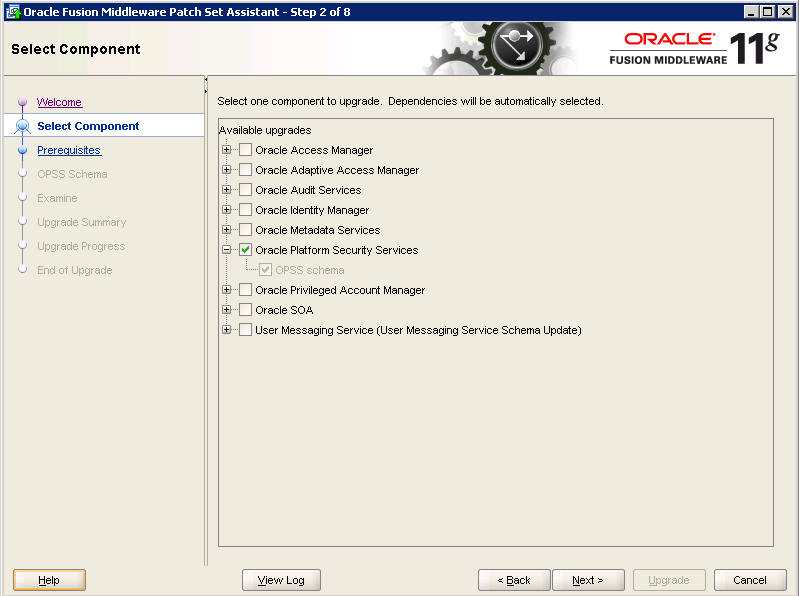Viewport: 799px width, 596px height.
Task: Expand the User Messaging Service node
Action: coord(227,330)
